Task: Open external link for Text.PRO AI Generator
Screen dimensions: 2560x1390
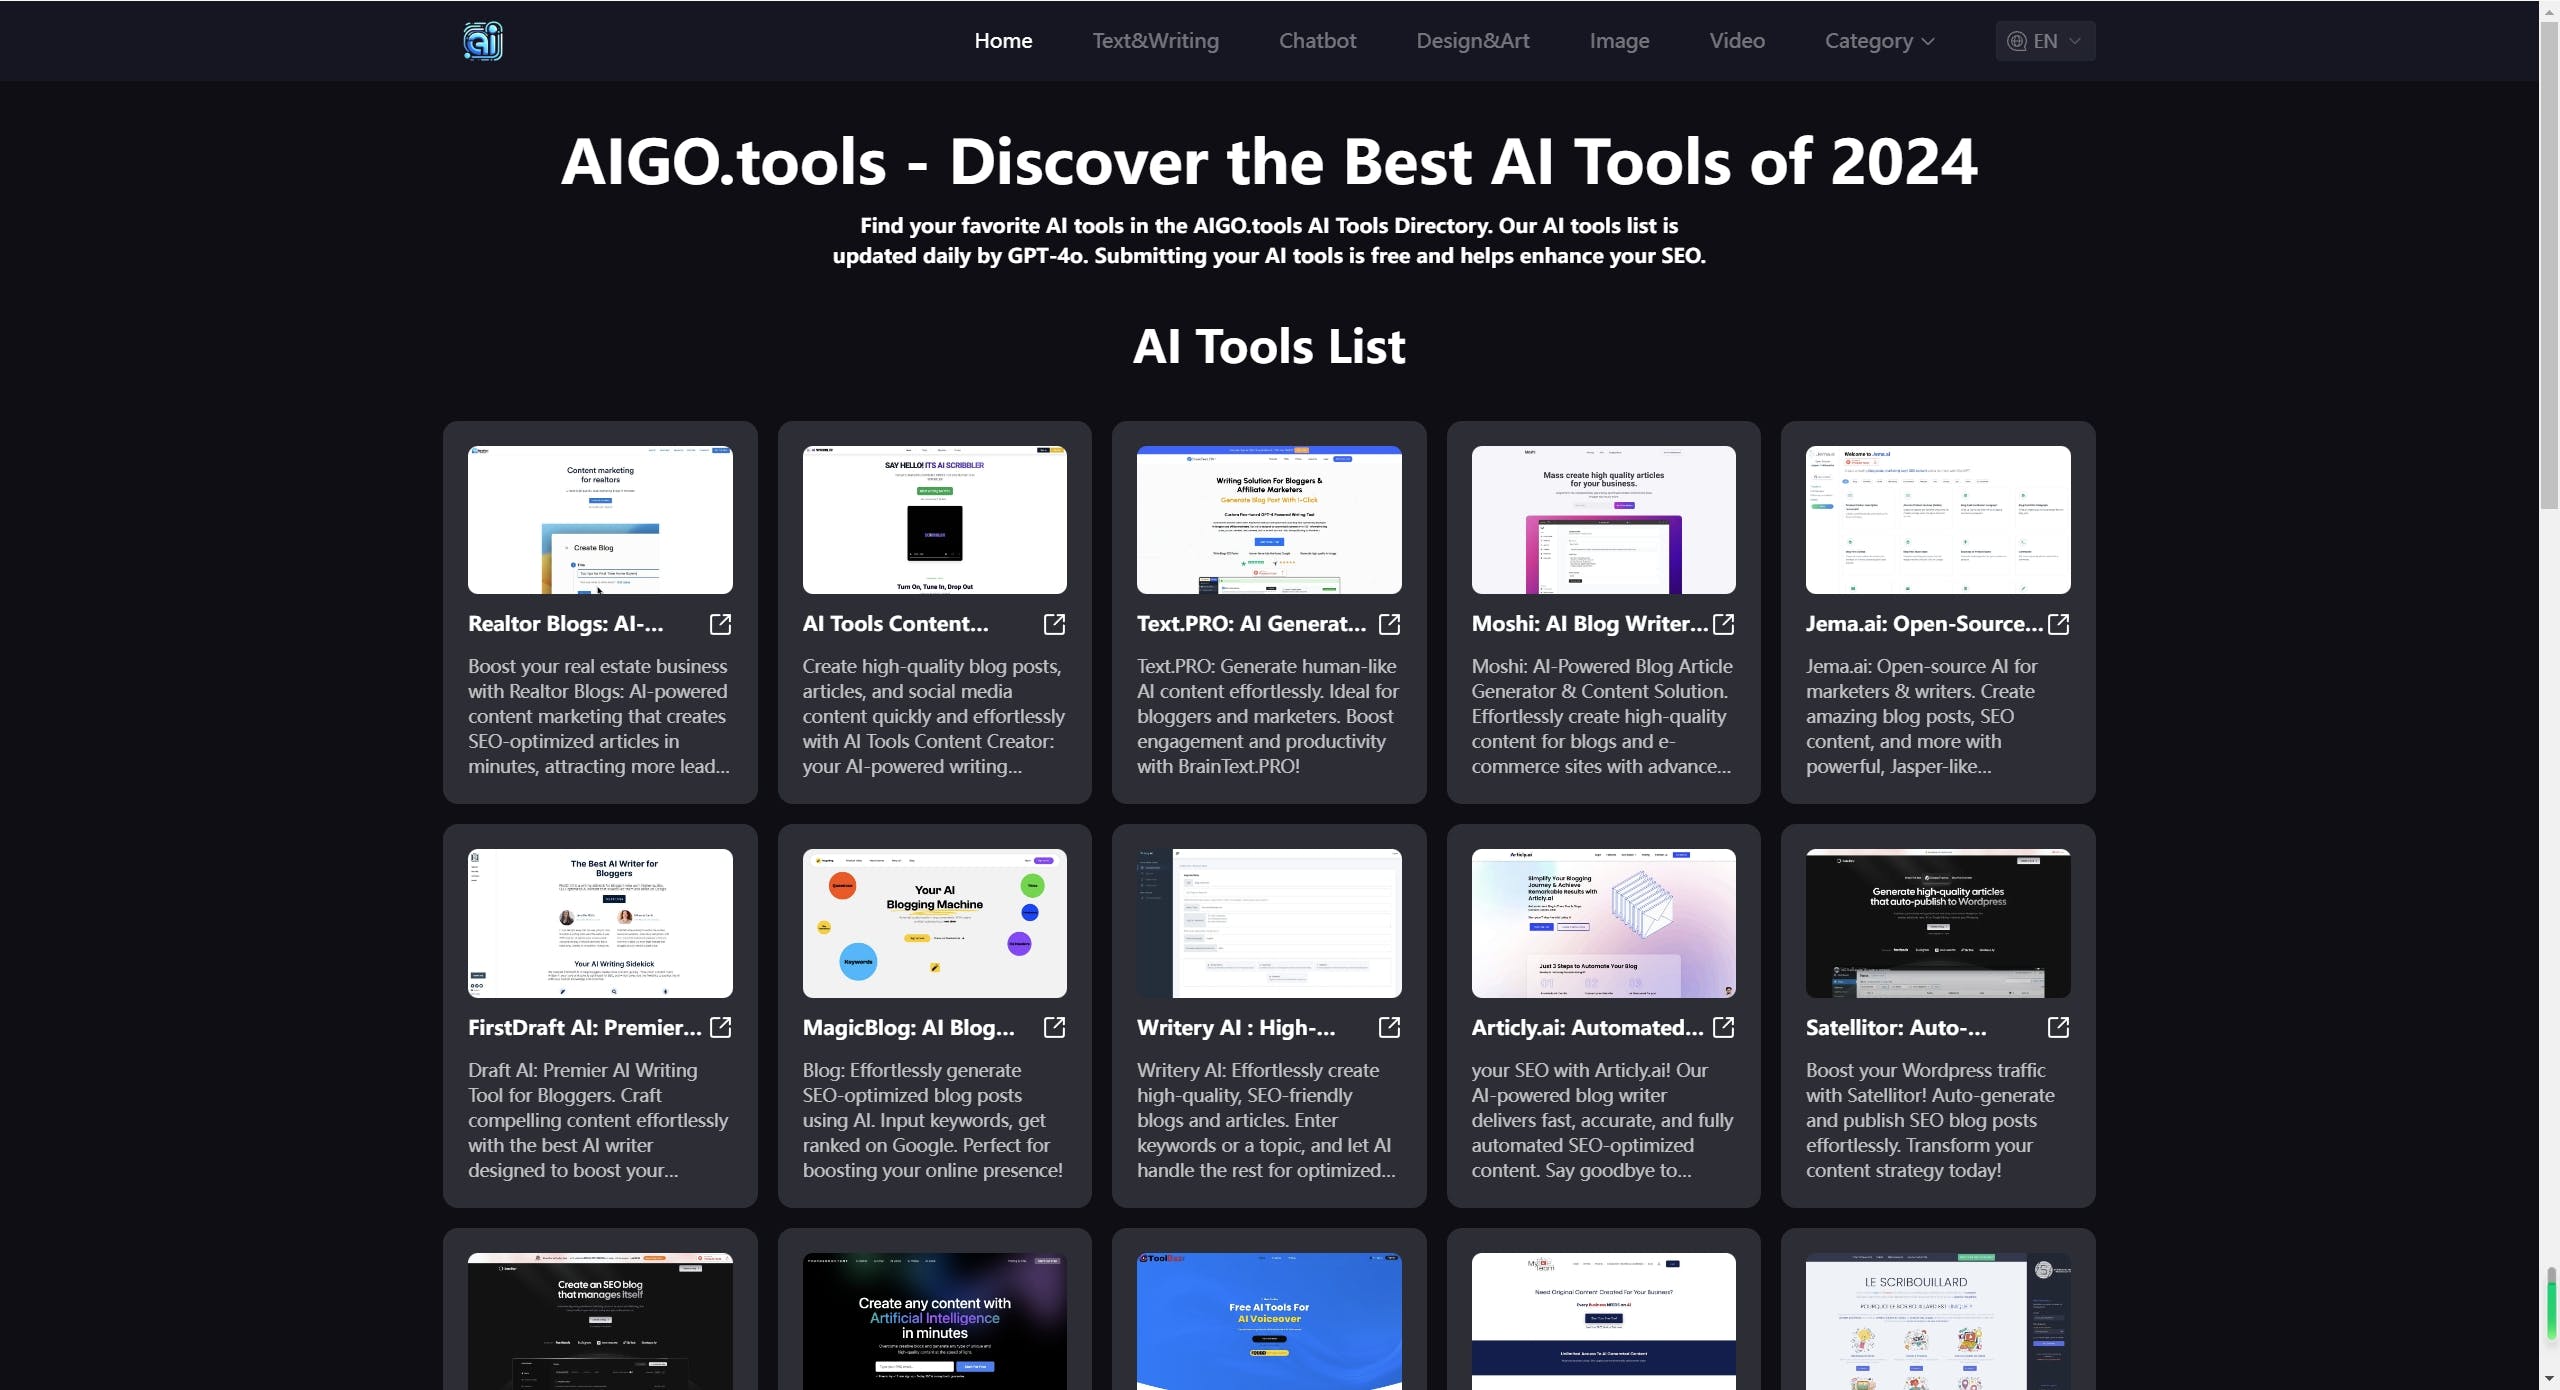Action: 1390,623
